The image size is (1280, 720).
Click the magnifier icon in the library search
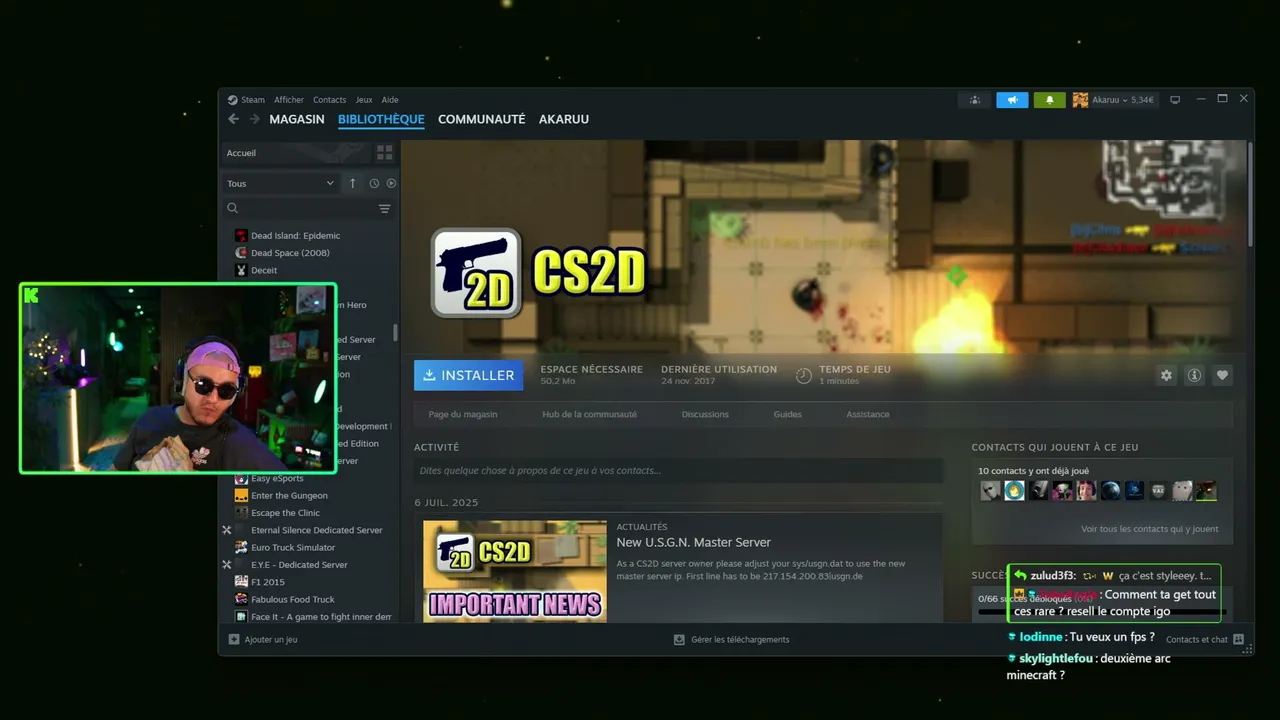[233, 208]
